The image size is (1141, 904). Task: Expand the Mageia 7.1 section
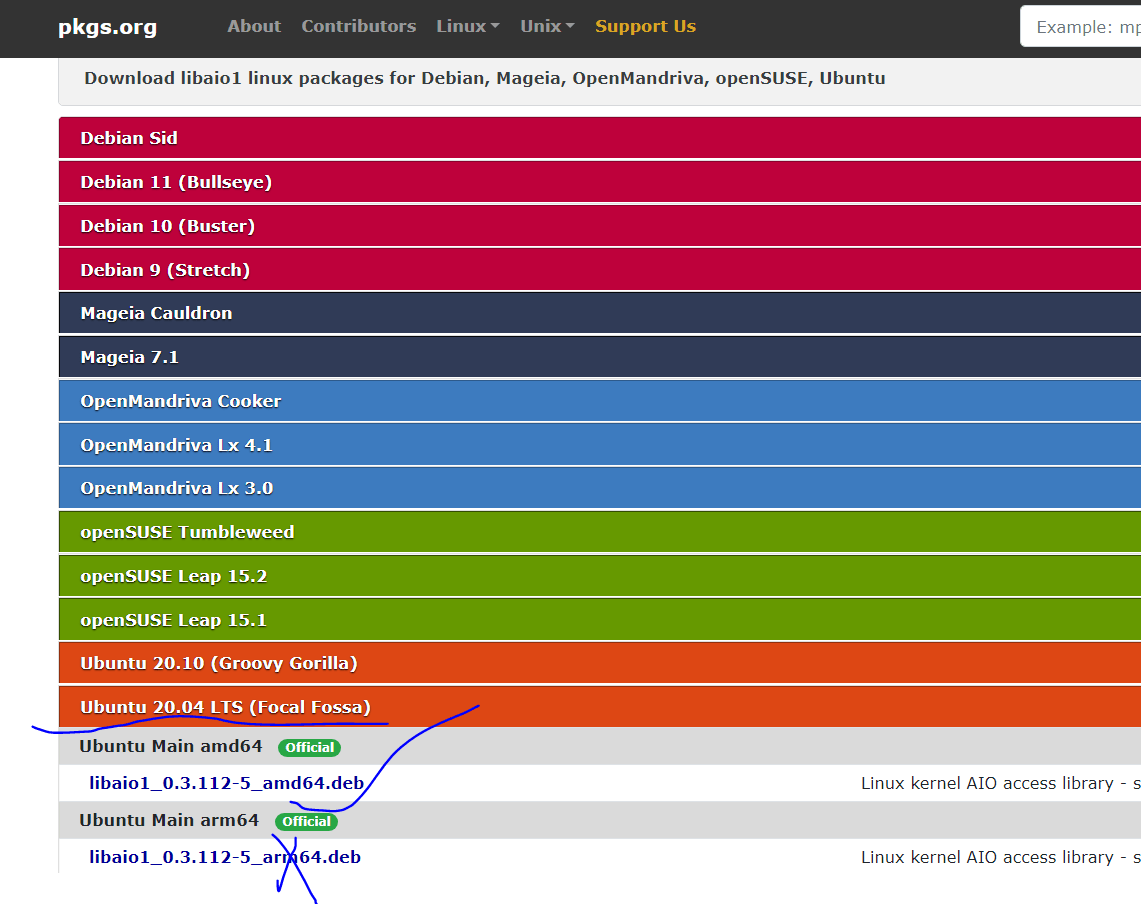pos(600,357)
